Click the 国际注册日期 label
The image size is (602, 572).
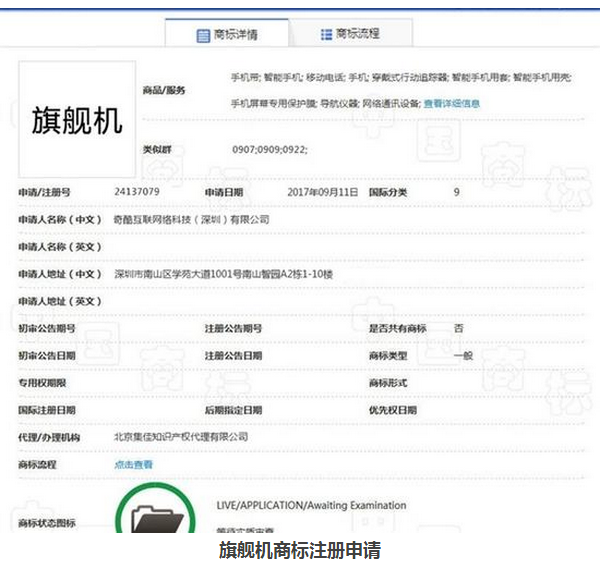(47, 410)
